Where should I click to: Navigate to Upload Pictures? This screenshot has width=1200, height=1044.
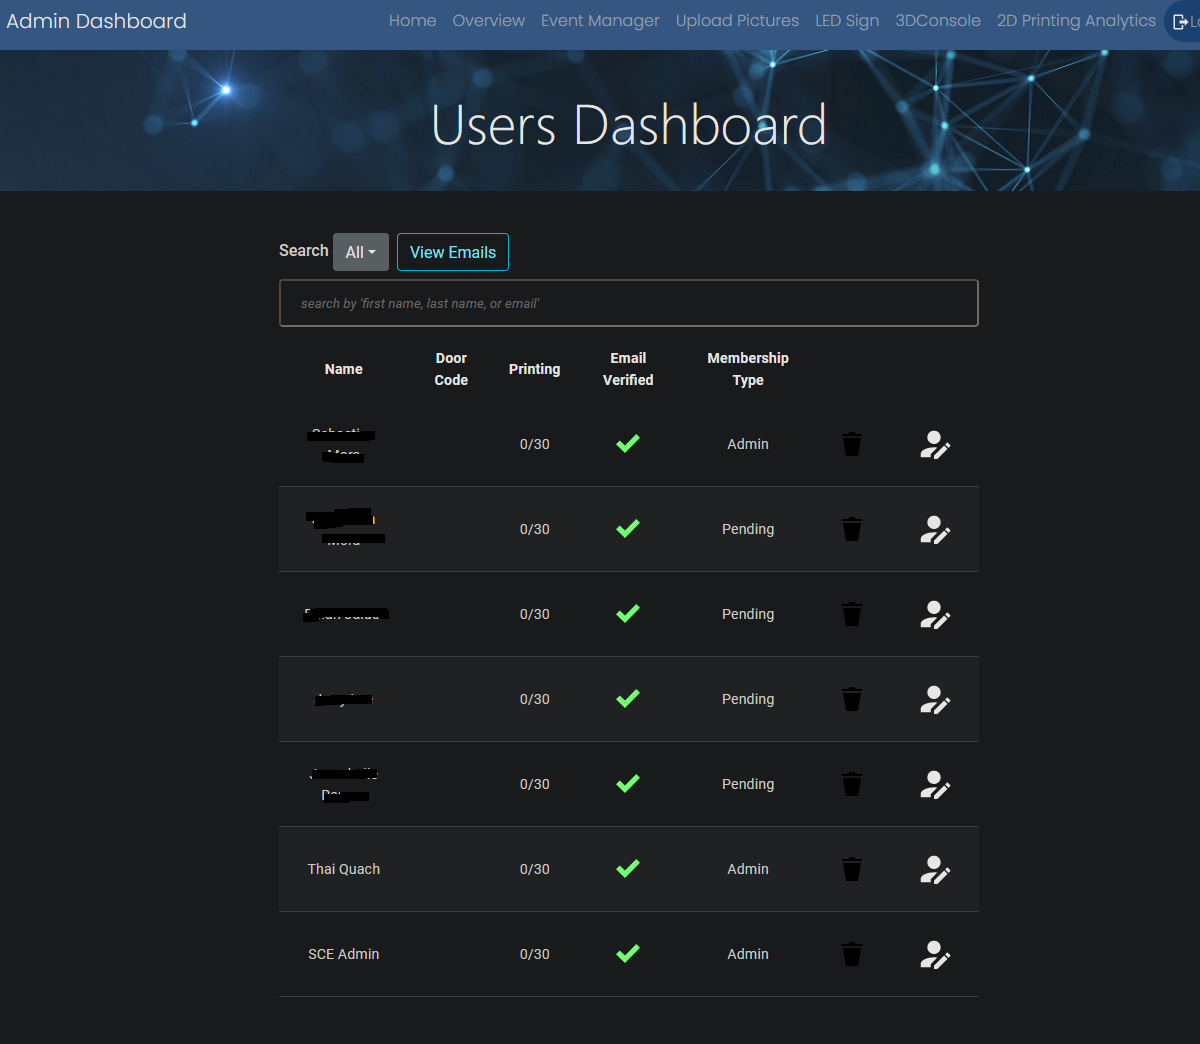737,21
